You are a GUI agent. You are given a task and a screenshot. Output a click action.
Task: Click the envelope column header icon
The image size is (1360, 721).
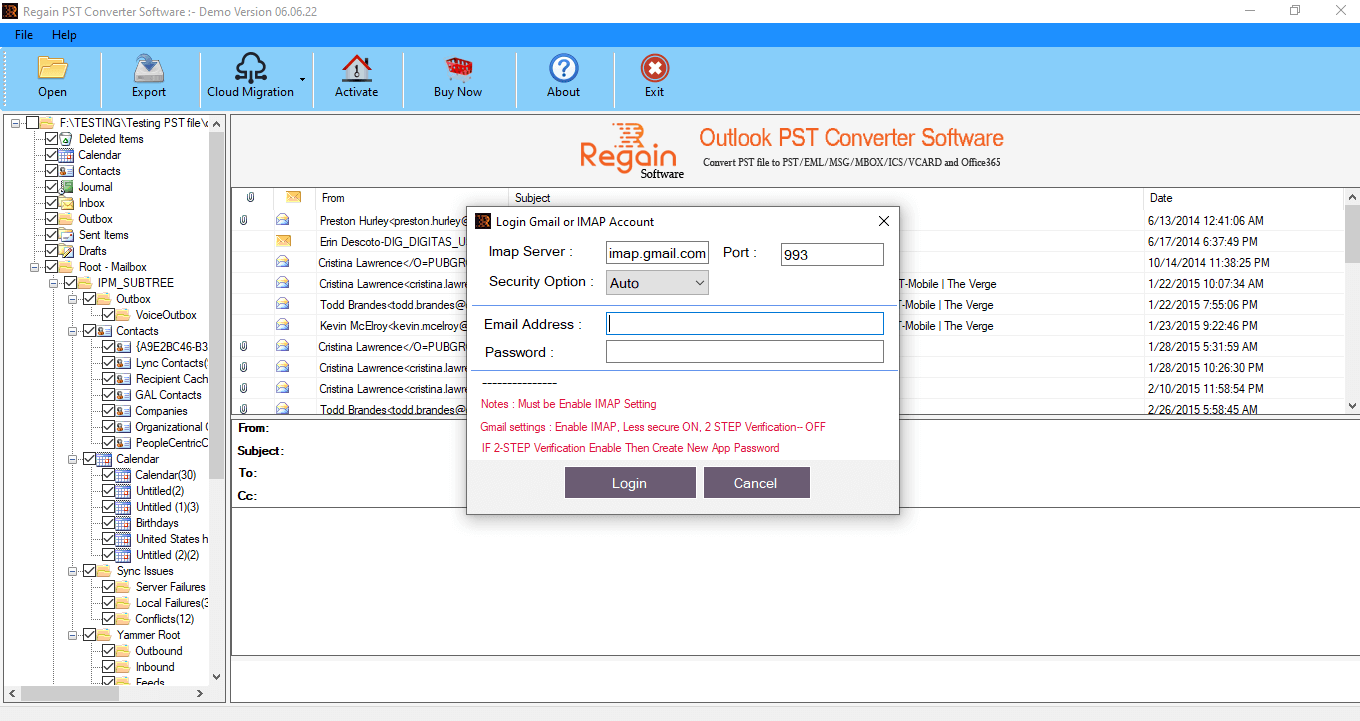293,198
